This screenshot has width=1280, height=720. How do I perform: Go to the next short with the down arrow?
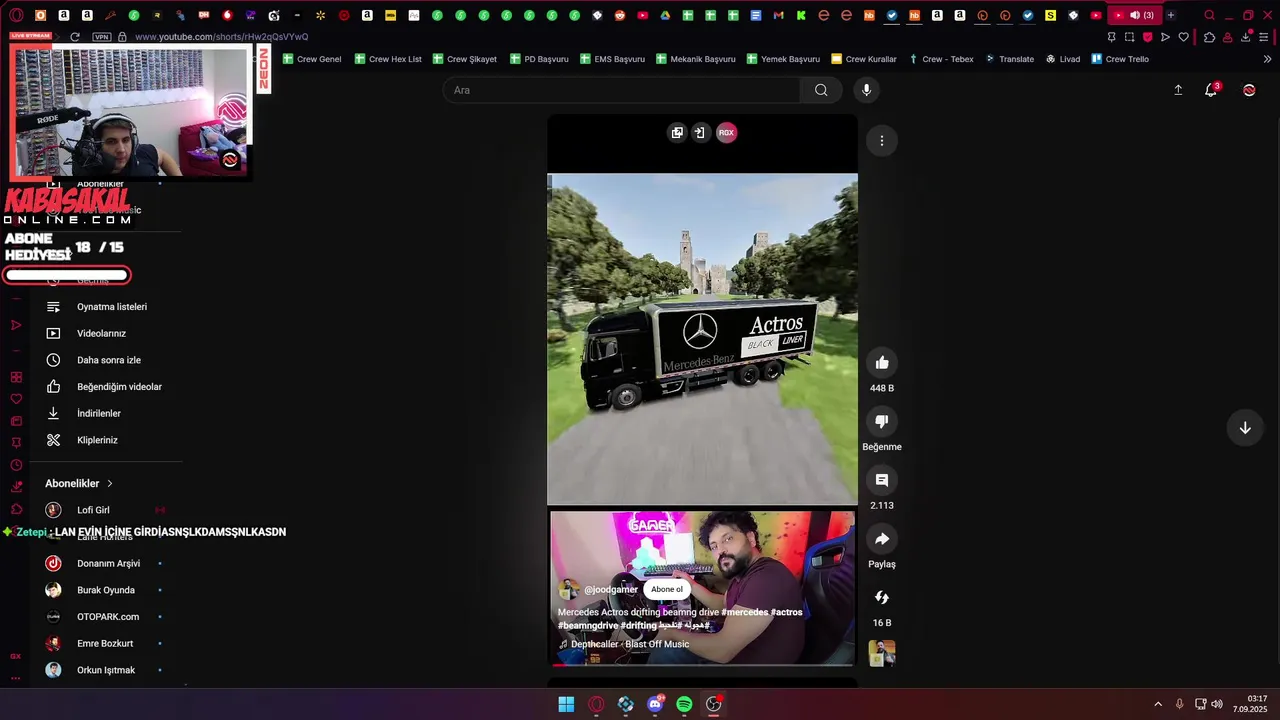click(x=1245, y=428)
